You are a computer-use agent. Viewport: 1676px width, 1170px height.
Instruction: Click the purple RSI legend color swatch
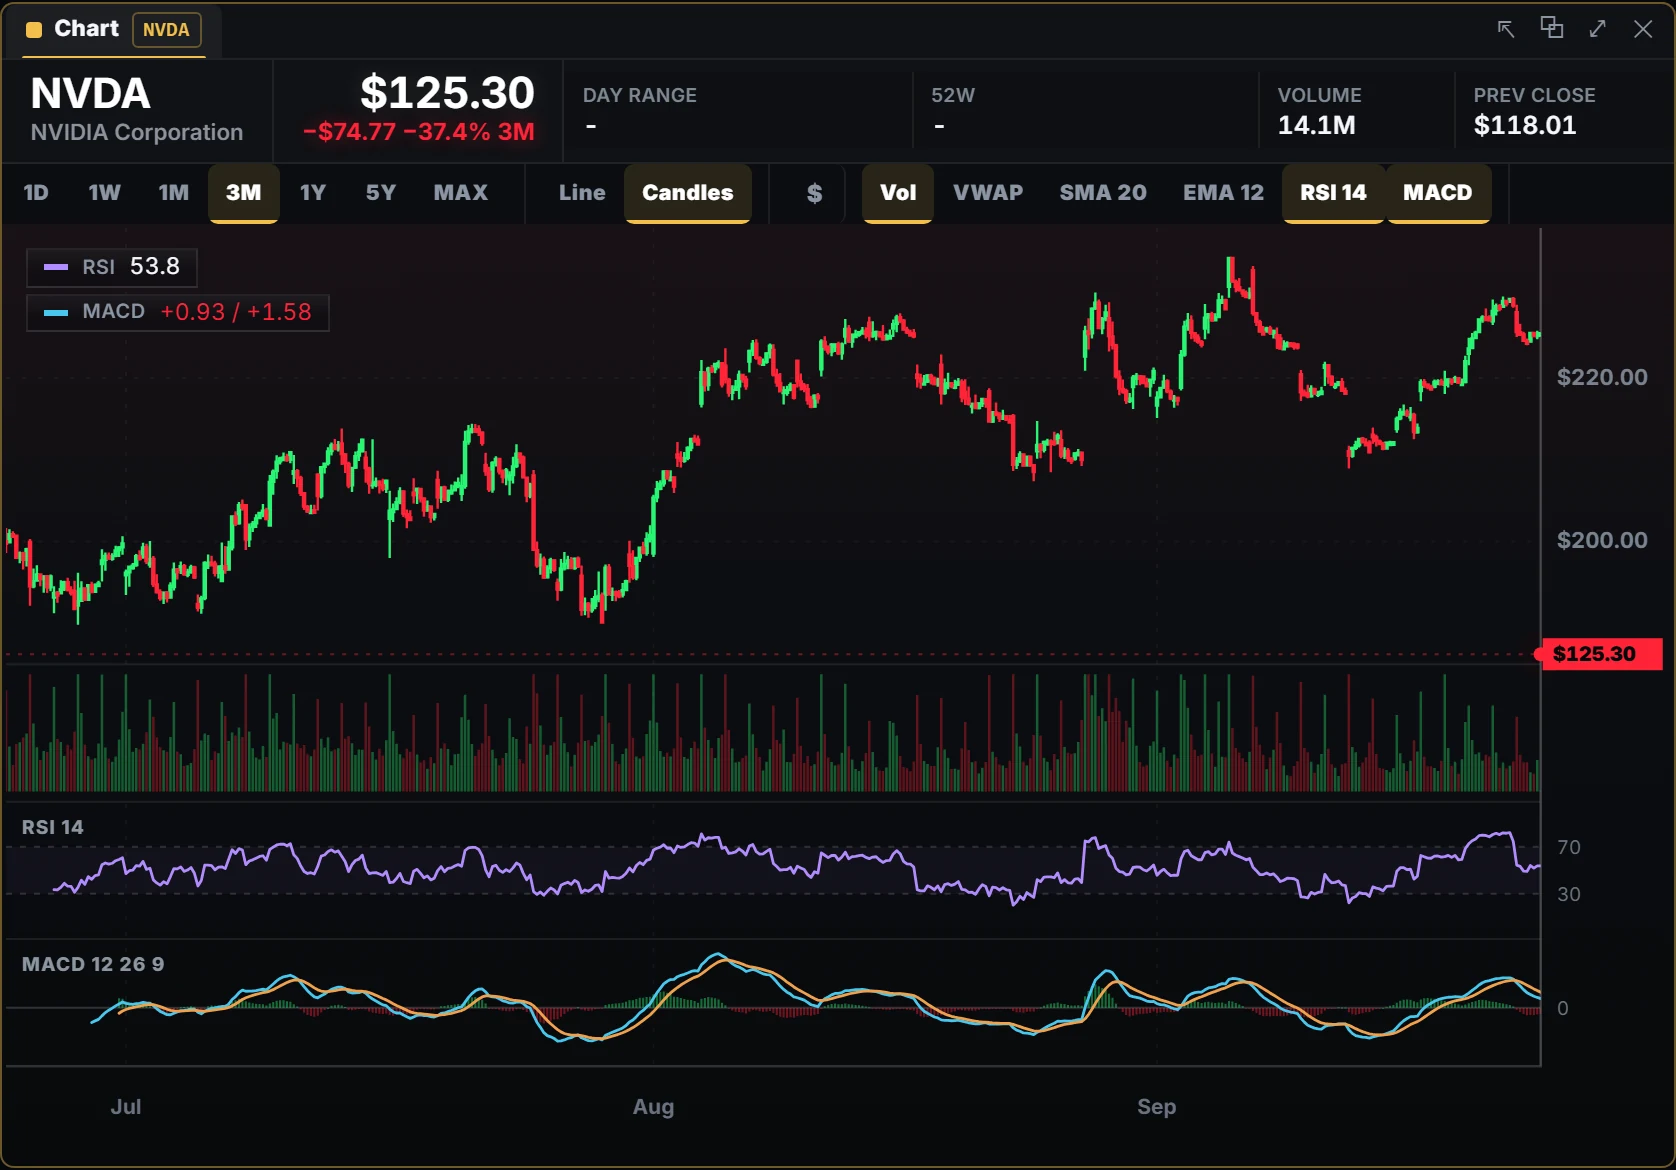[x=56, y=267]
